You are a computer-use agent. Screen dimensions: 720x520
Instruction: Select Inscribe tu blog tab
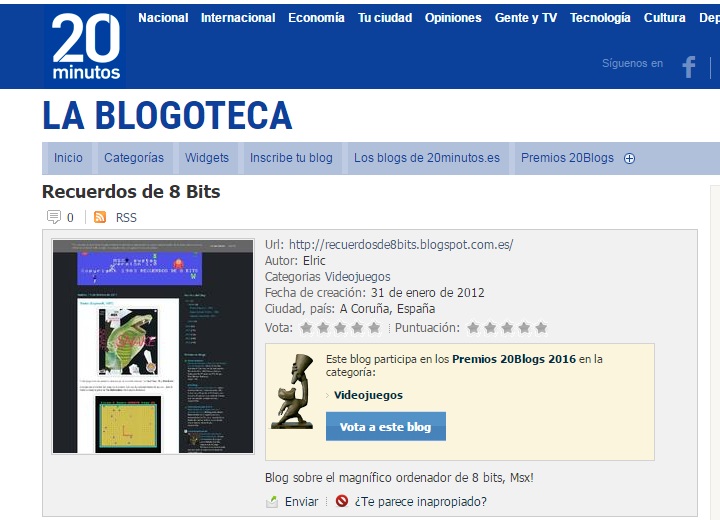coord(291,158)
